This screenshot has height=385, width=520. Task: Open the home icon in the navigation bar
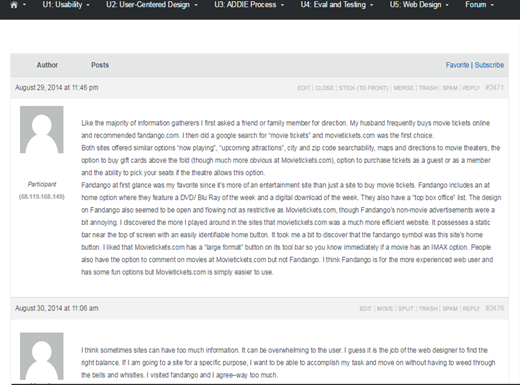click(14, 5)
